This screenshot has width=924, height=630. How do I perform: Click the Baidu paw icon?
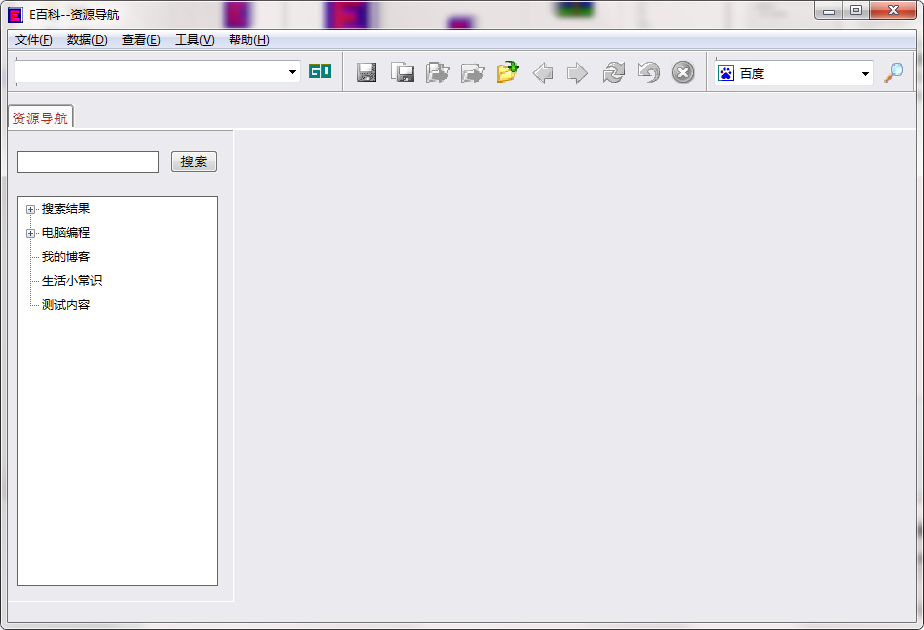pos(726,73)
